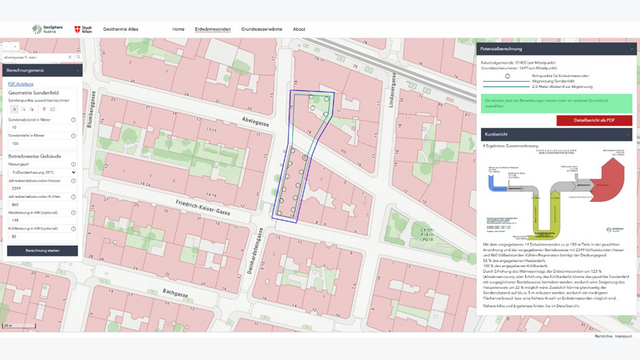Click the search magnifier icon
The width and height of the screenshot is (640, 360).
[x=78, y=57]
